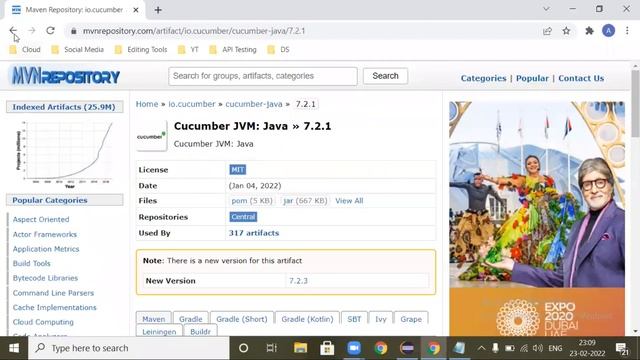Show hidden system tray icons

tap(481, 348)
